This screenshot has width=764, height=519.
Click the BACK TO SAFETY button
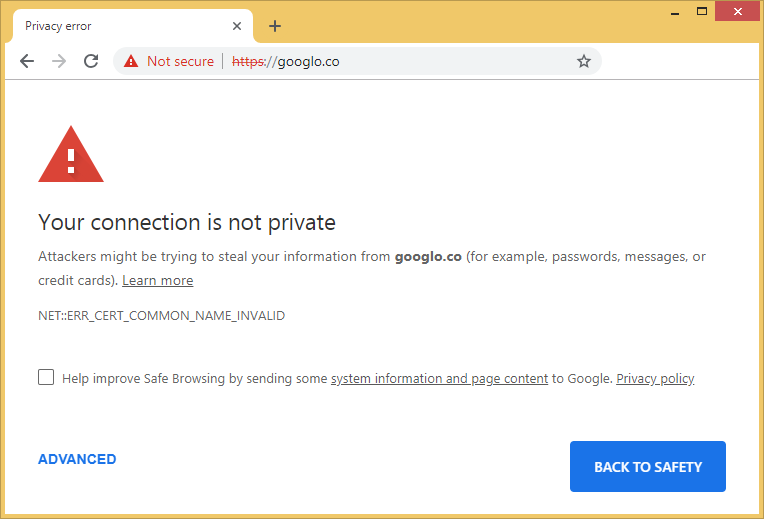pyautogui.click(x=648, y=467)
